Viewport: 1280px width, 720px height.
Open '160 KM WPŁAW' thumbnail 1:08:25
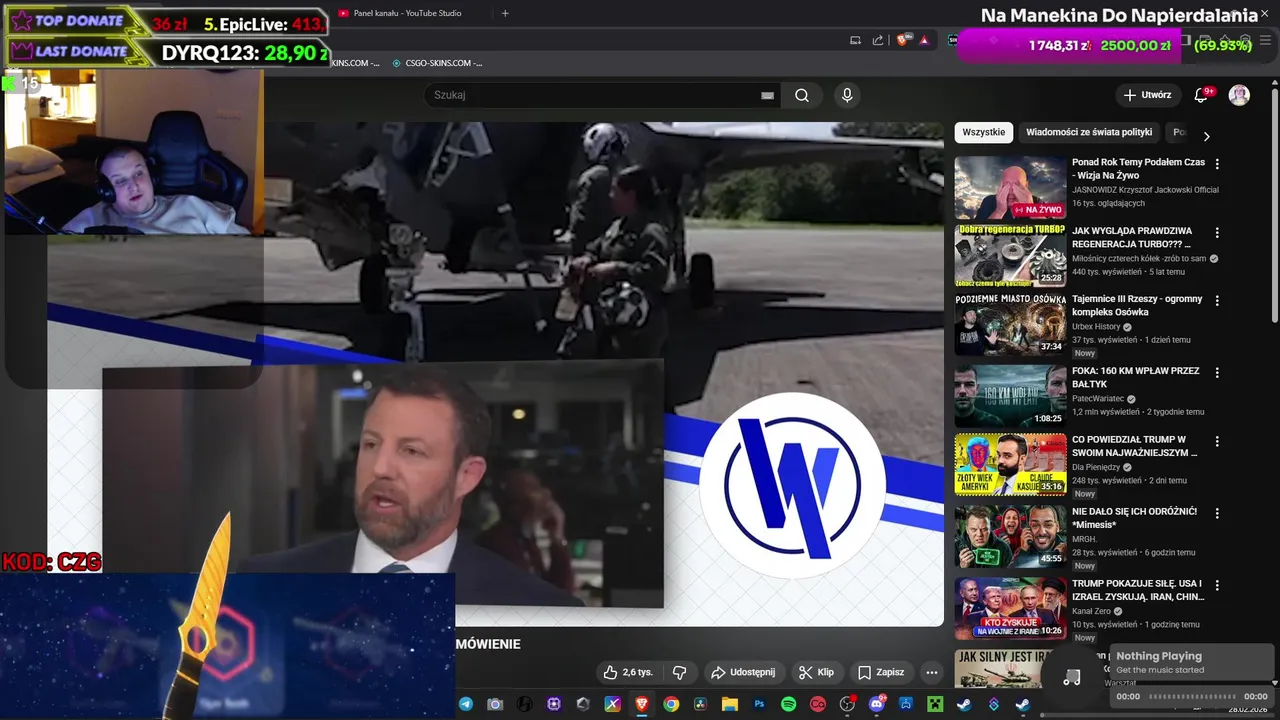point(1010,396)
